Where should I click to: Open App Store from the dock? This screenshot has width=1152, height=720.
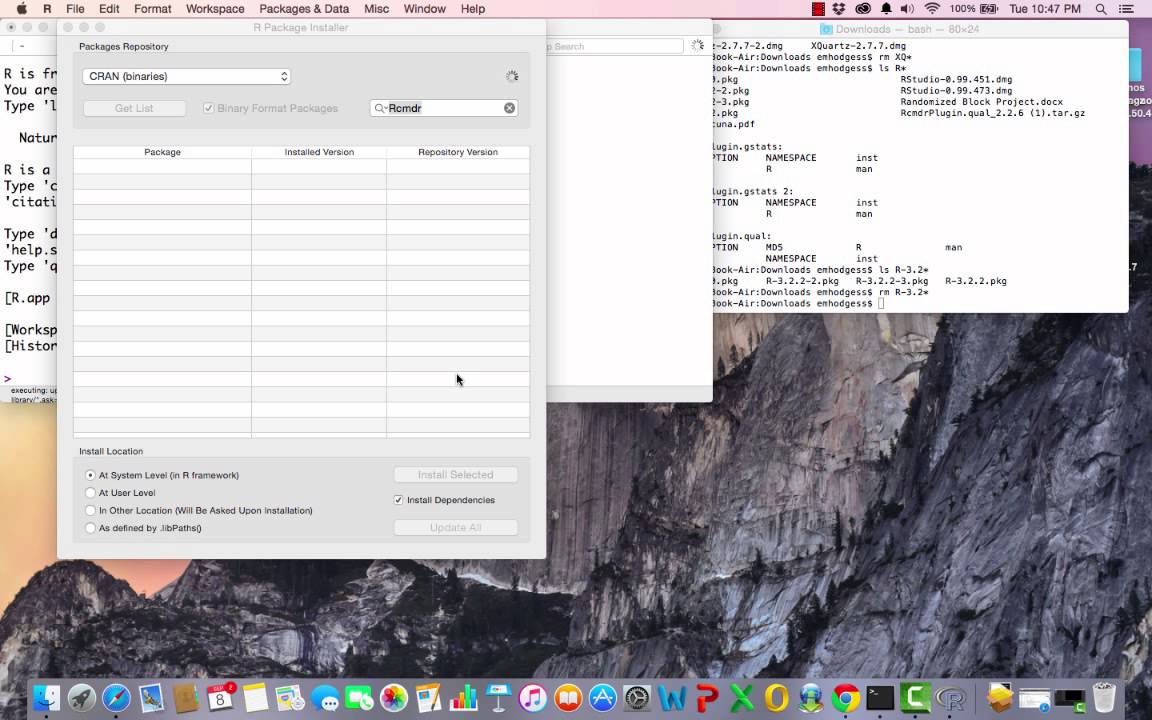click(602, 698)
